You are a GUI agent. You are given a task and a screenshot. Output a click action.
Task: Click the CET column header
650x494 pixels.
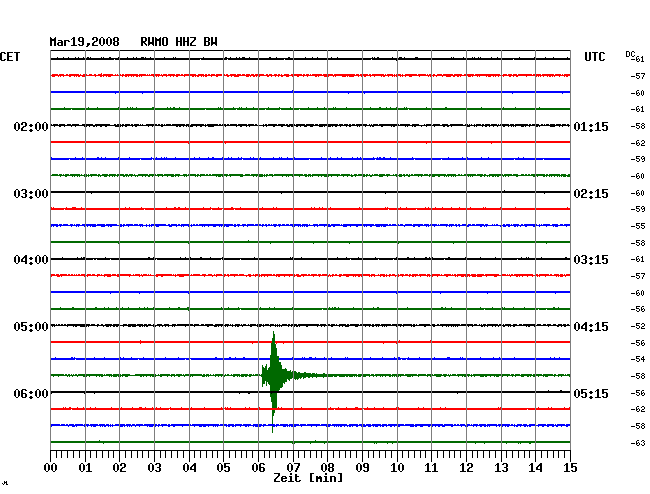[10, 57]
